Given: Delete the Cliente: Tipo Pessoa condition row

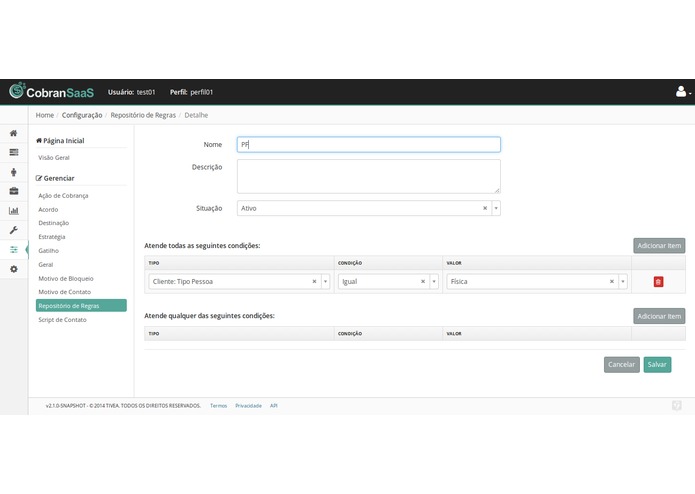Looking at the screenshot, I should (x=658, y=282).
